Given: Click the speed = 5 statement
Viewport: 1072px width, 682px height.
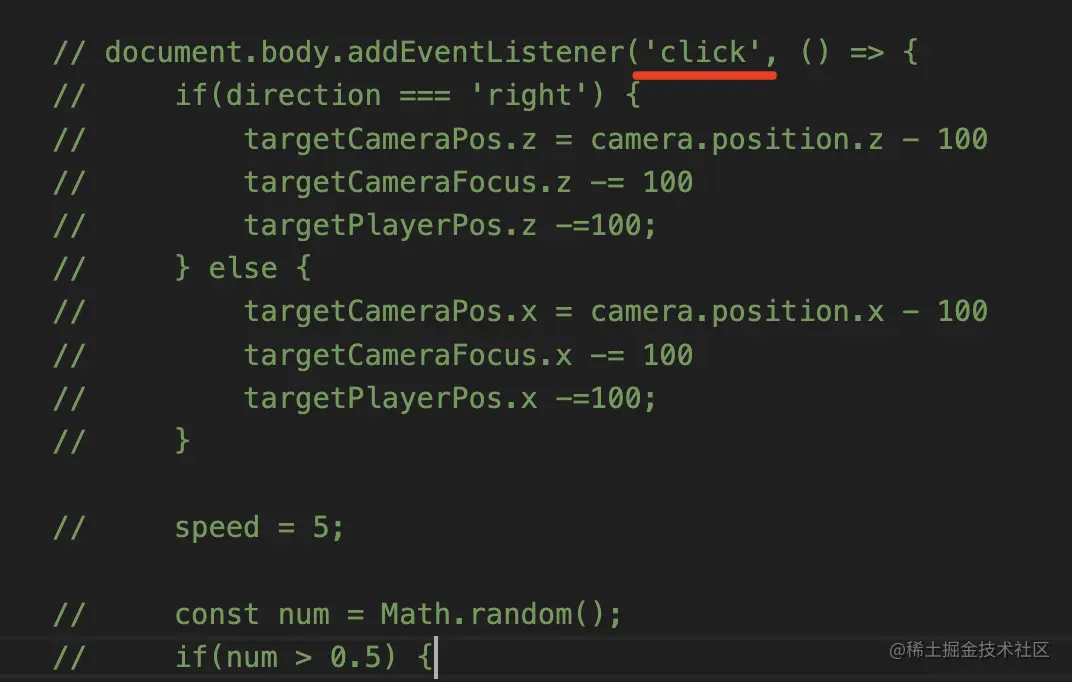Looking at the screenshot, I should [x=259, y=528].
